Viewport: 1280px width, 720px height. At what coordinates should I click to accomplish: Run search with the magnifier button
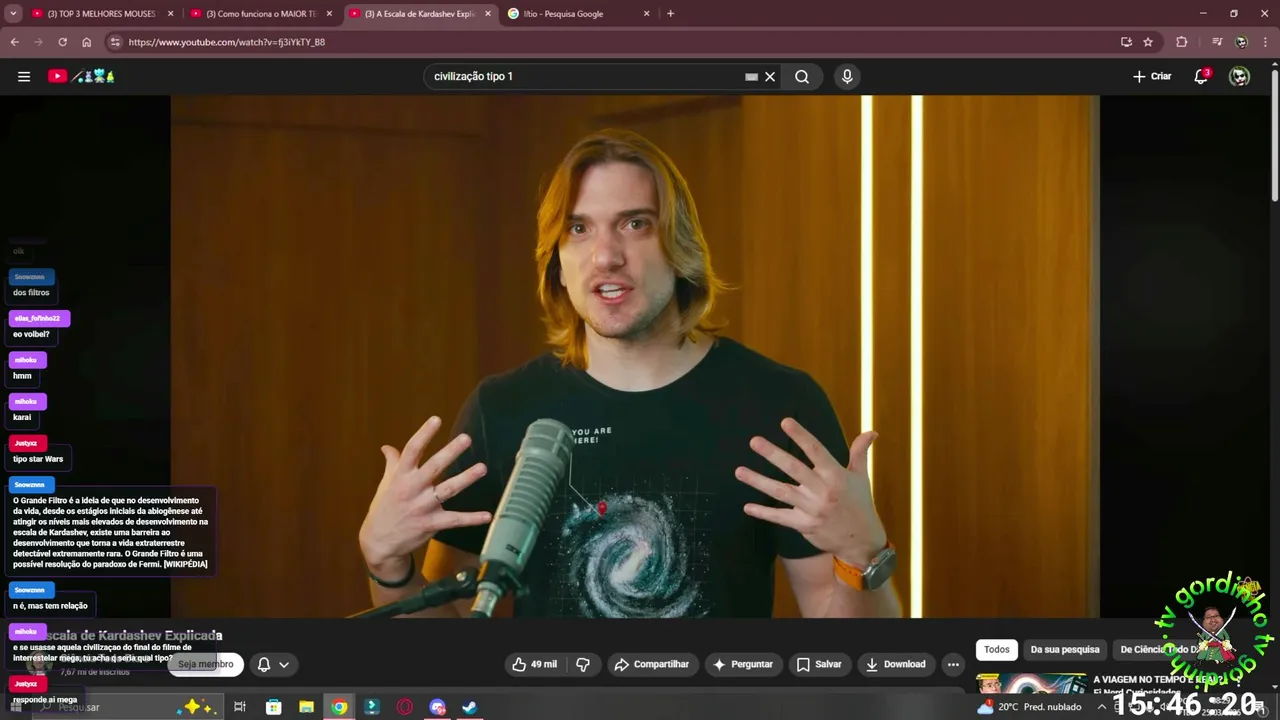[802, 76]
